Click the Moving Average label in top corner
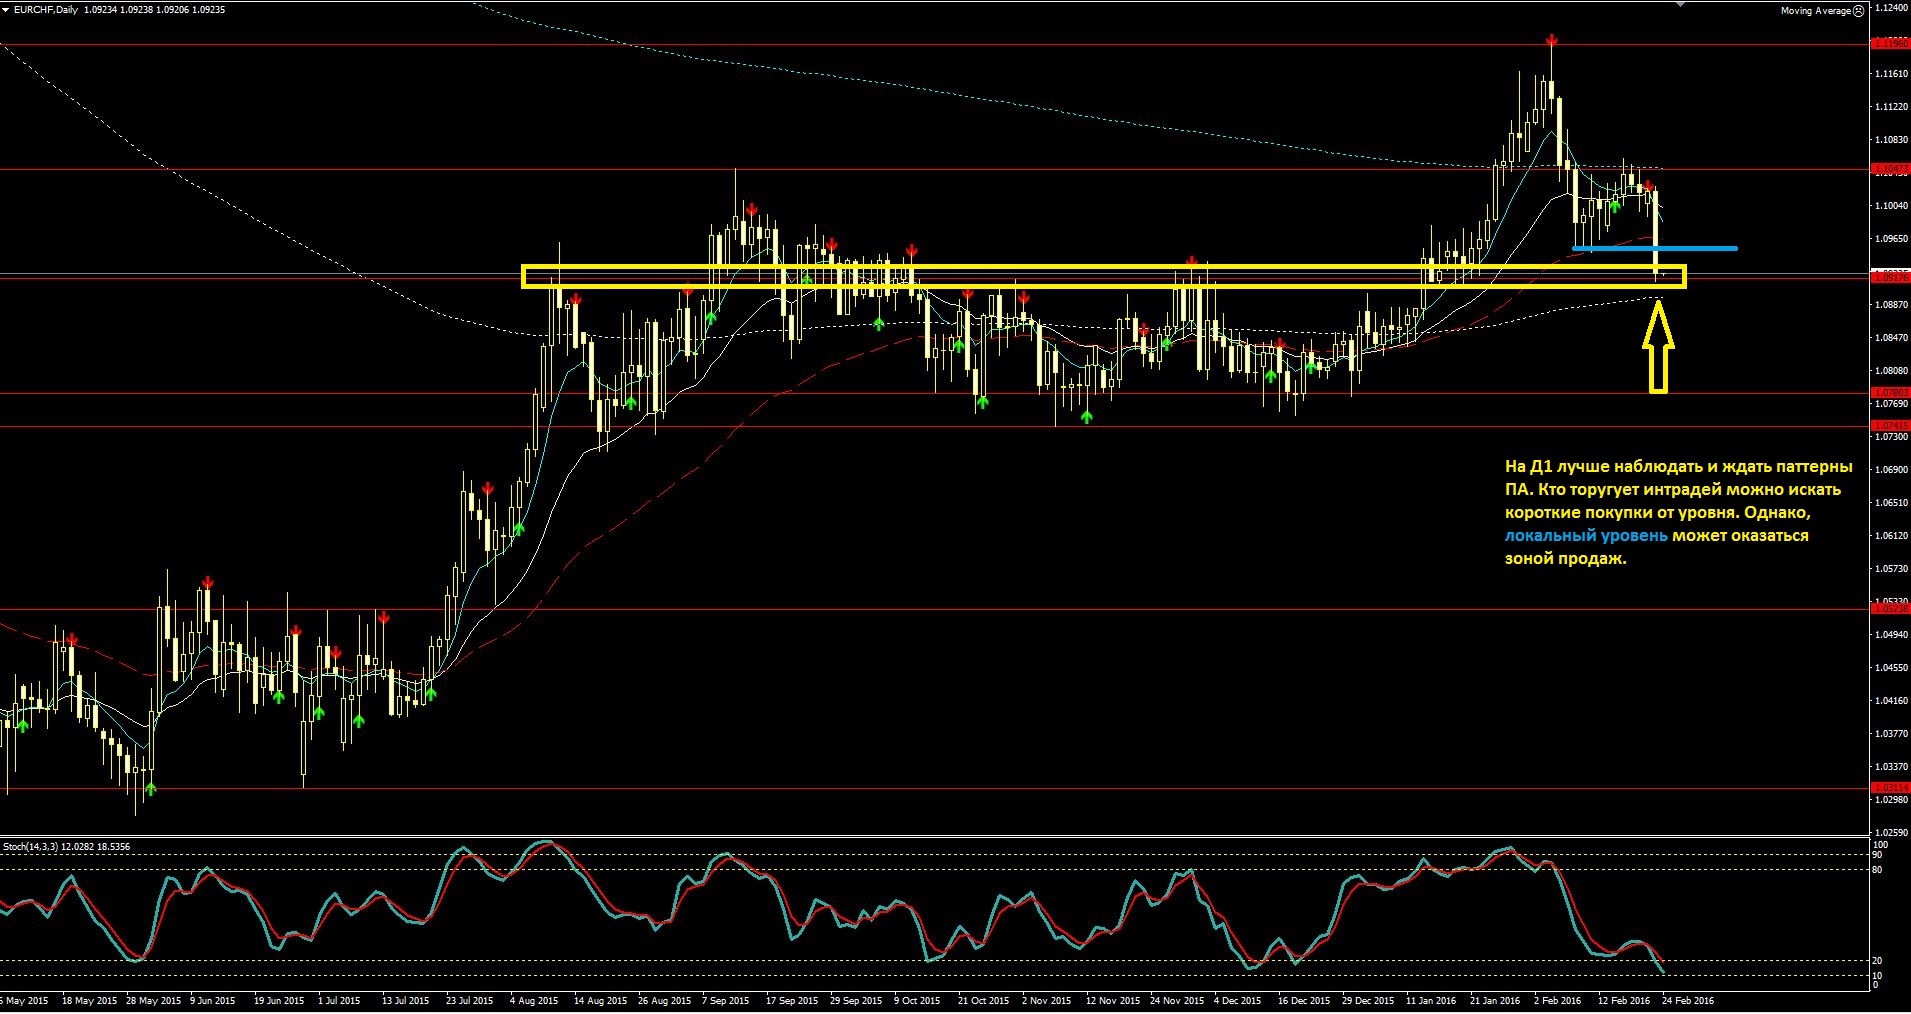Screen dimensions: 1911x1014 (x=1815, y=11)
